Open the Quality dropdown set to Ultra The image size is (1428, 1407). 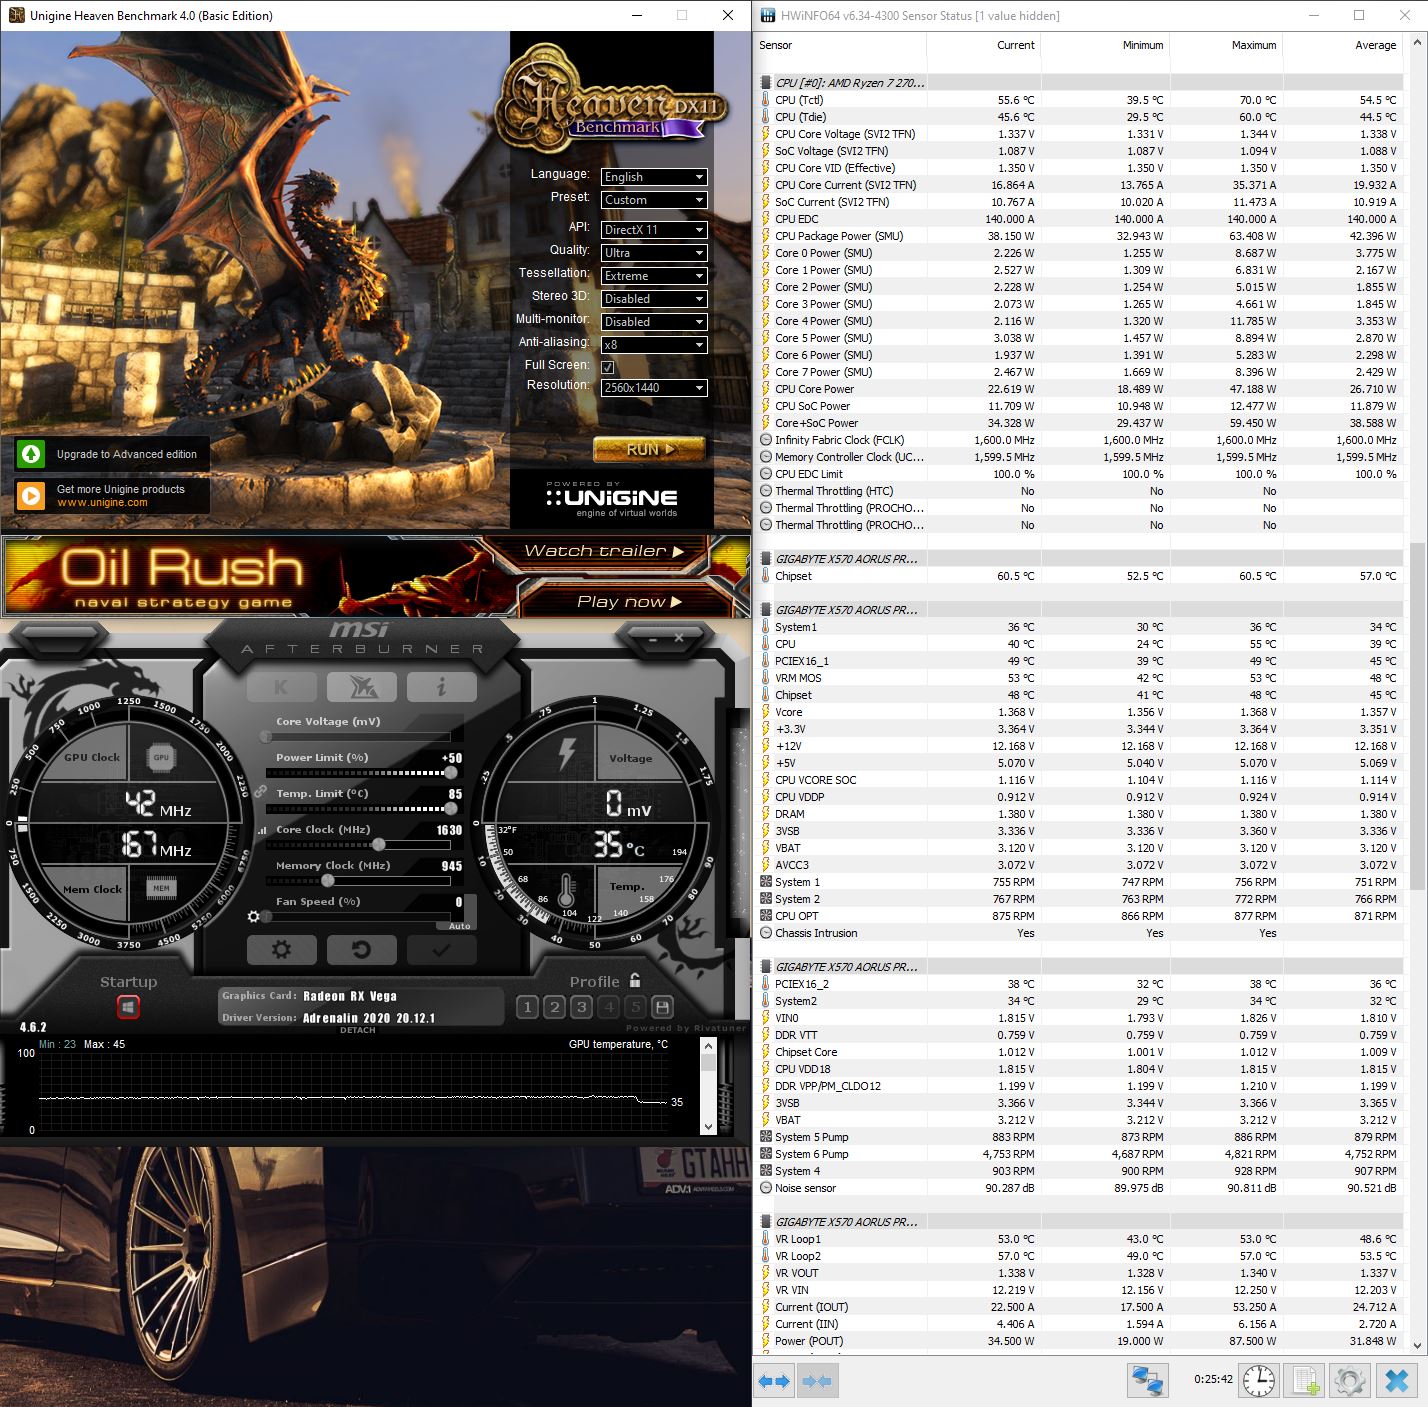[654, 253]
